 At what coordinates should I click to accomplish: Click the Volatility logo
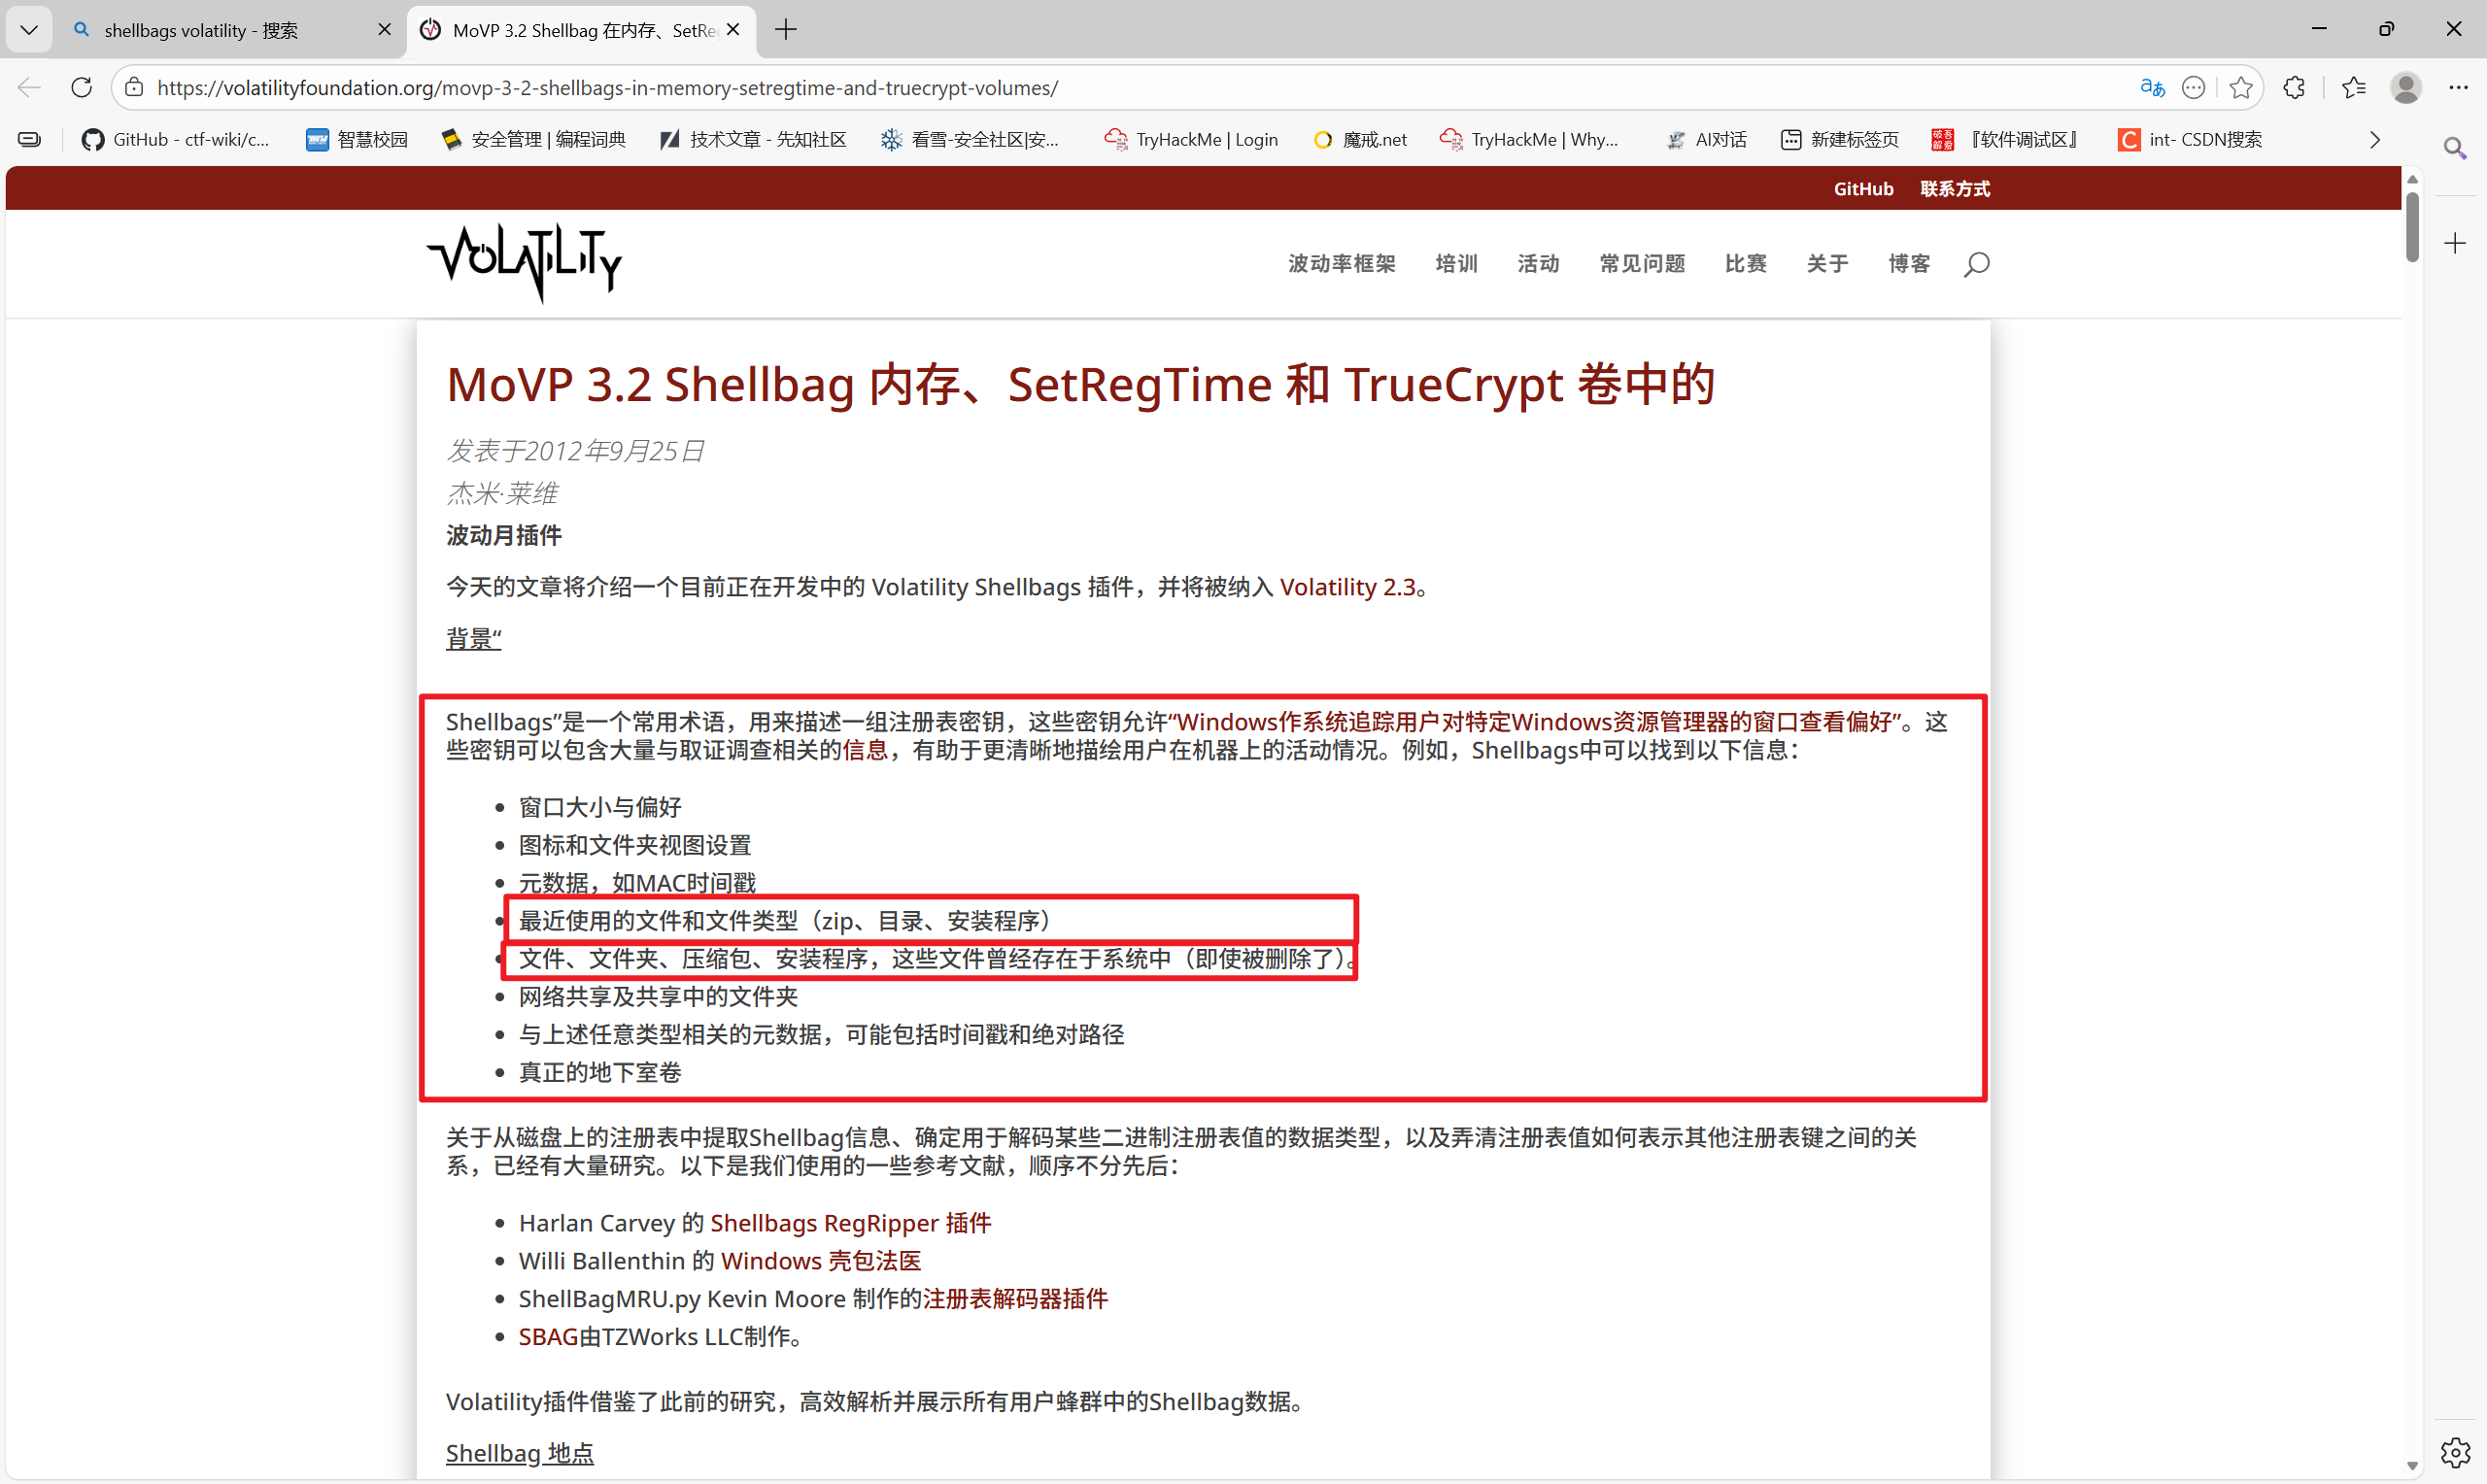click(x=525, y=262)
